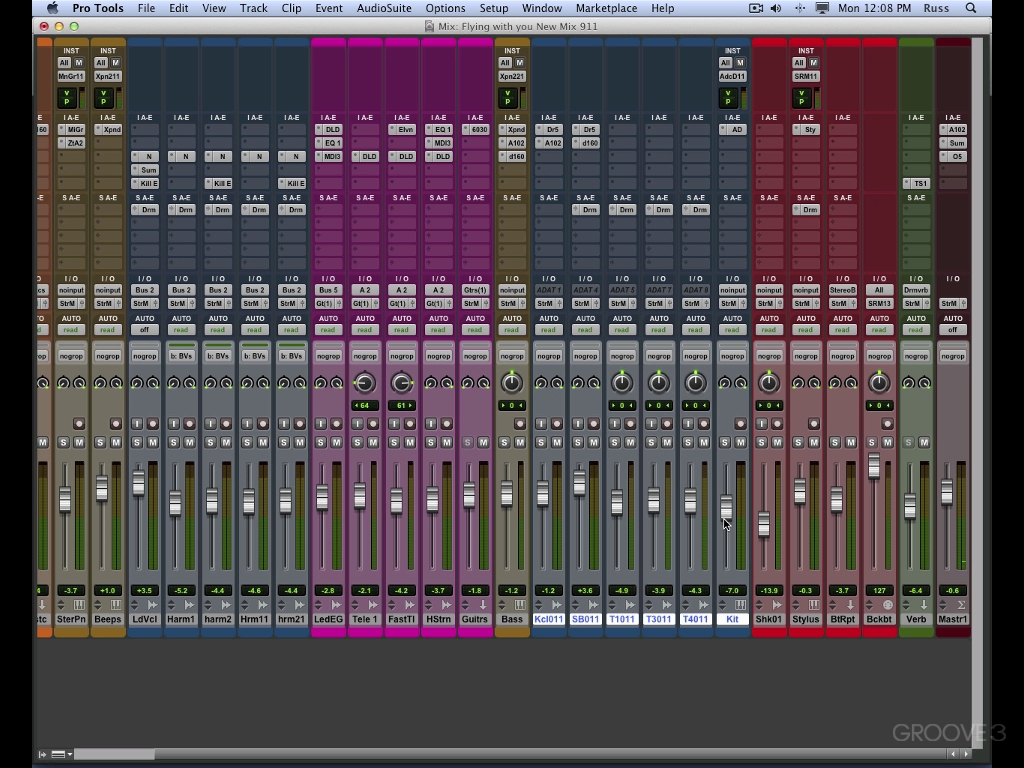Record-enable the Bass track
The image size is (1024, 768).
pos(520,424)
